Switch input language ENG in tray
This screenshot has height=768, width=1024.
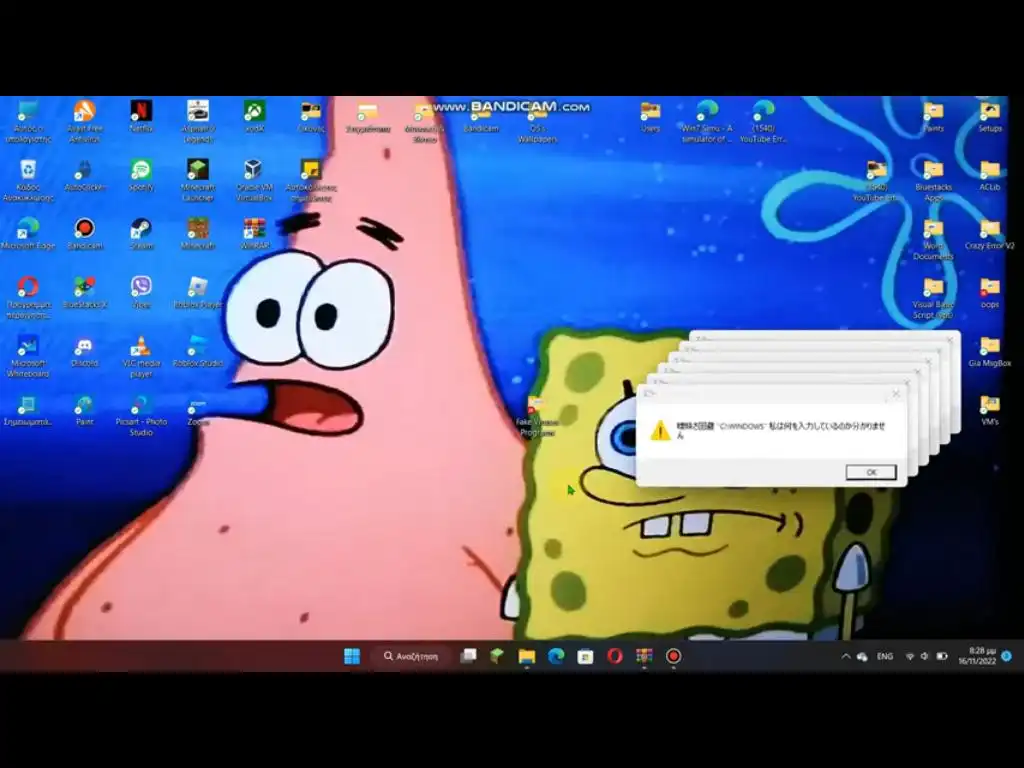pyautogui.click(x=885, y=656)
